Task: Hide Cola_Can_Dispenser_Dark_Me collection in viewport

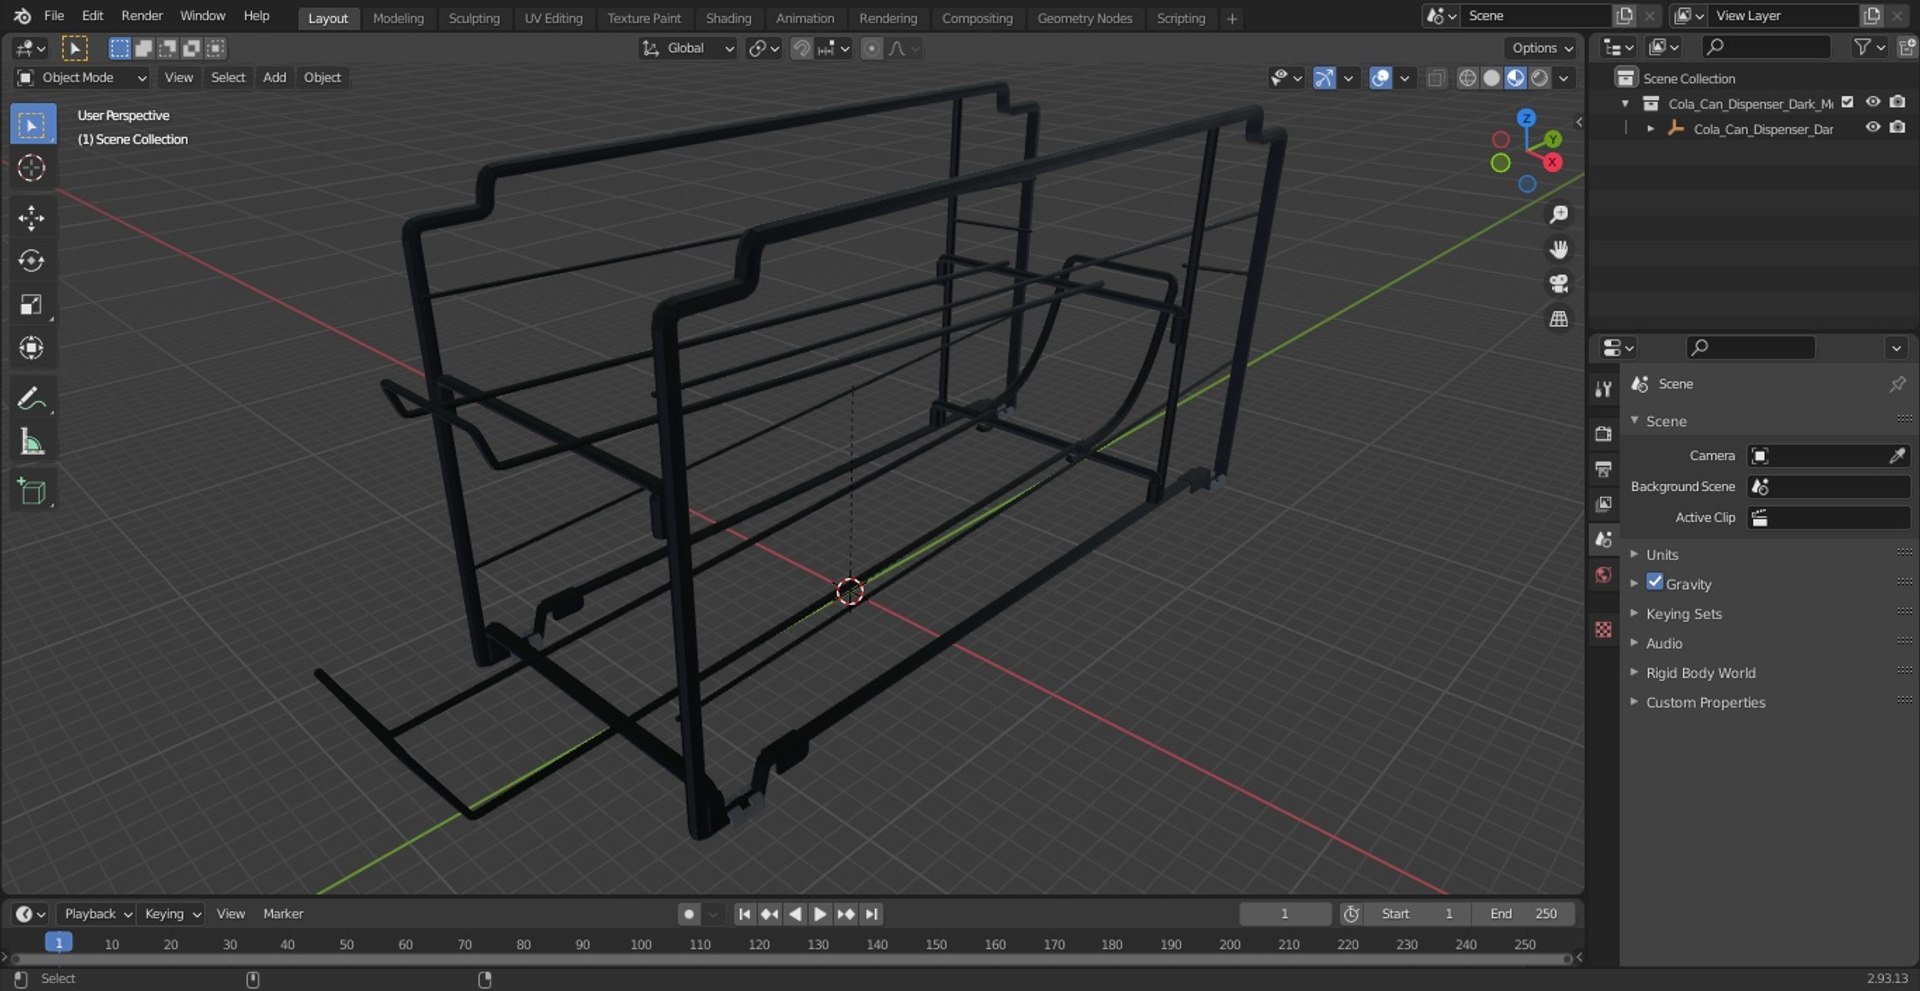Action: click(1873, 102)
